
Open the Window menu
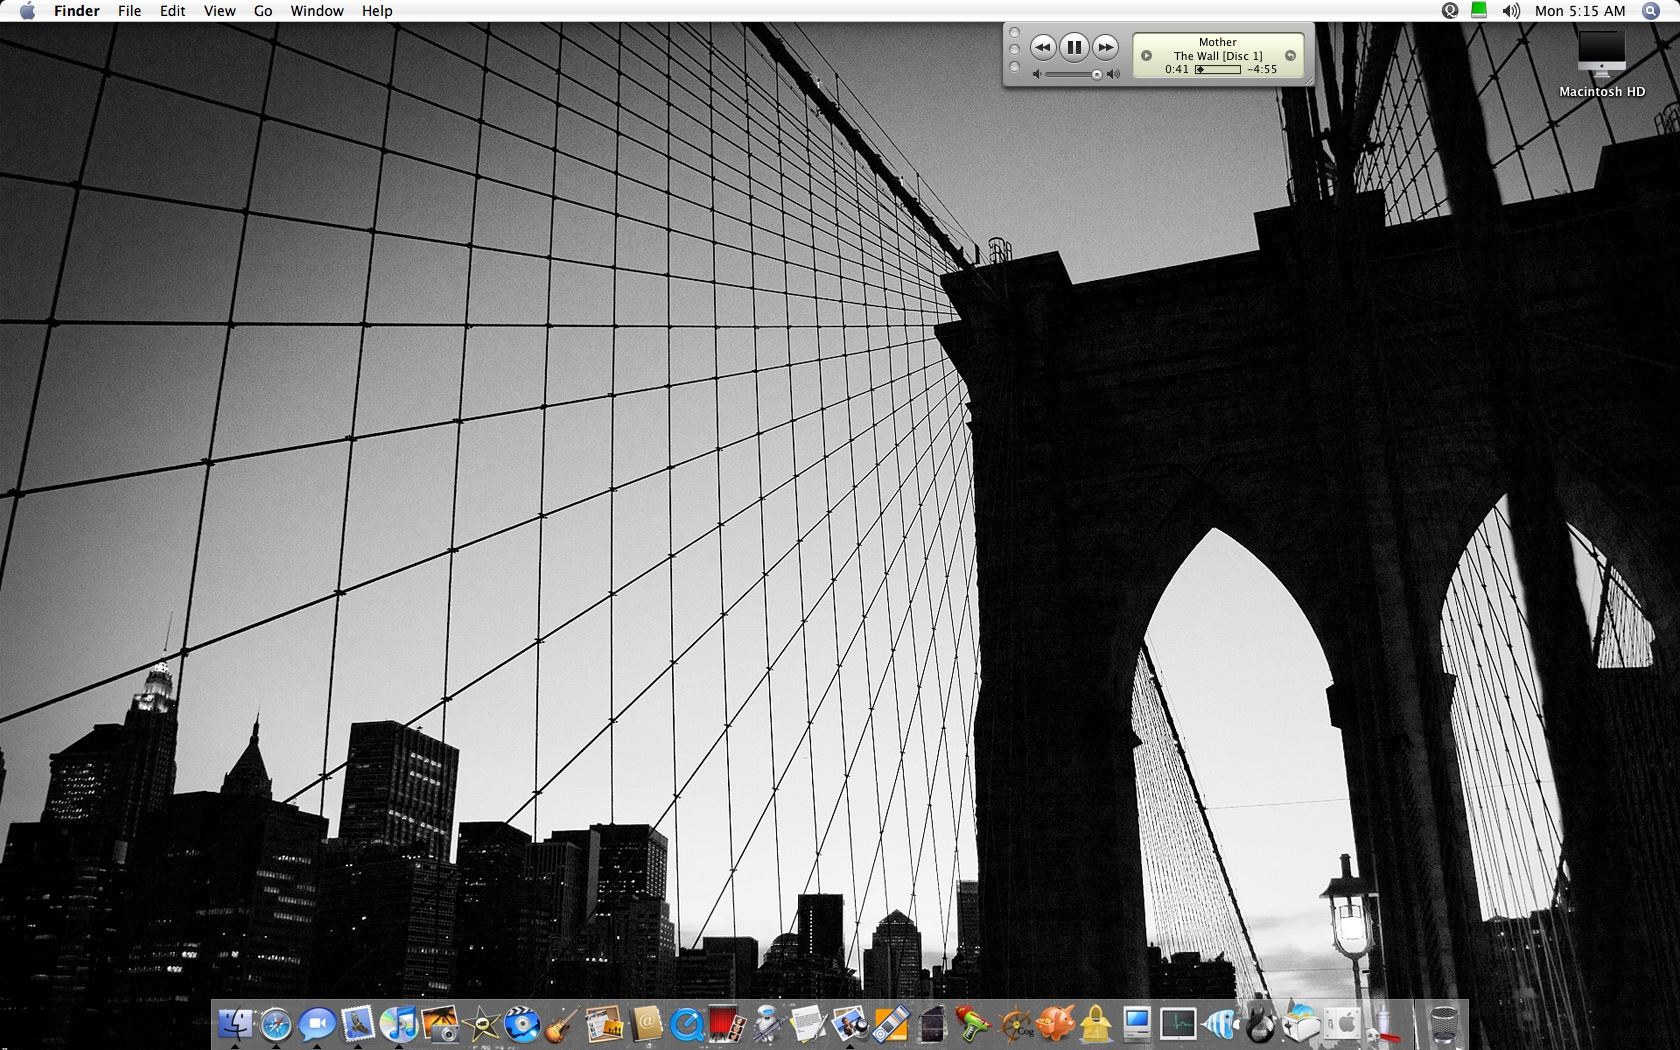pos(317,11)
